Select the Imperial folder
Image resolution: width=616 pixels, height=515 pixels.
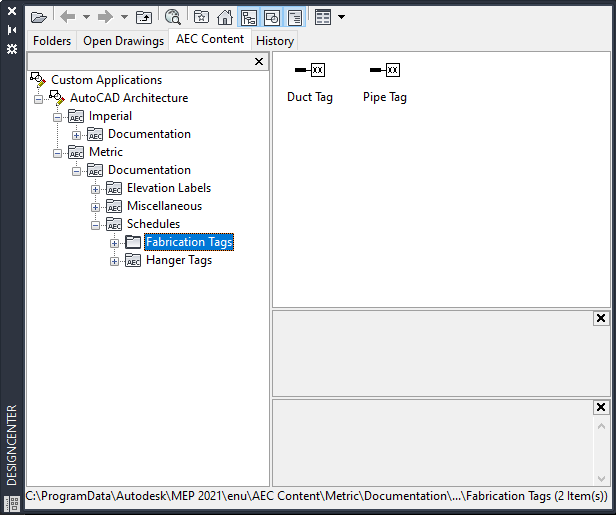tap(110, 116)
